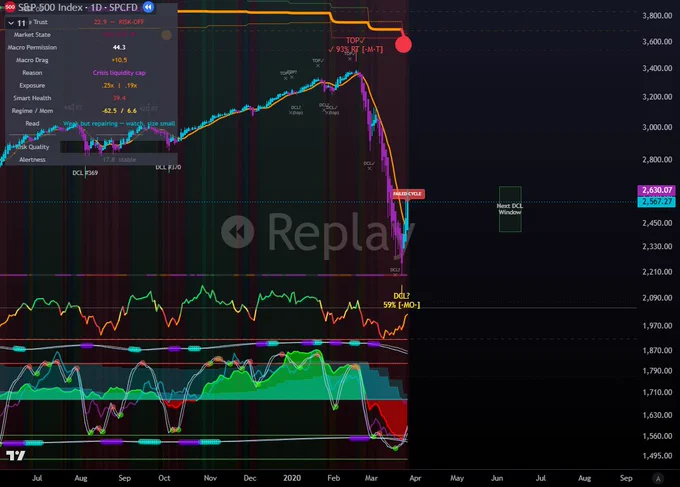Click the final 'Sep' time axis label
The image size is (680, 487).
[x=626, y=478]
